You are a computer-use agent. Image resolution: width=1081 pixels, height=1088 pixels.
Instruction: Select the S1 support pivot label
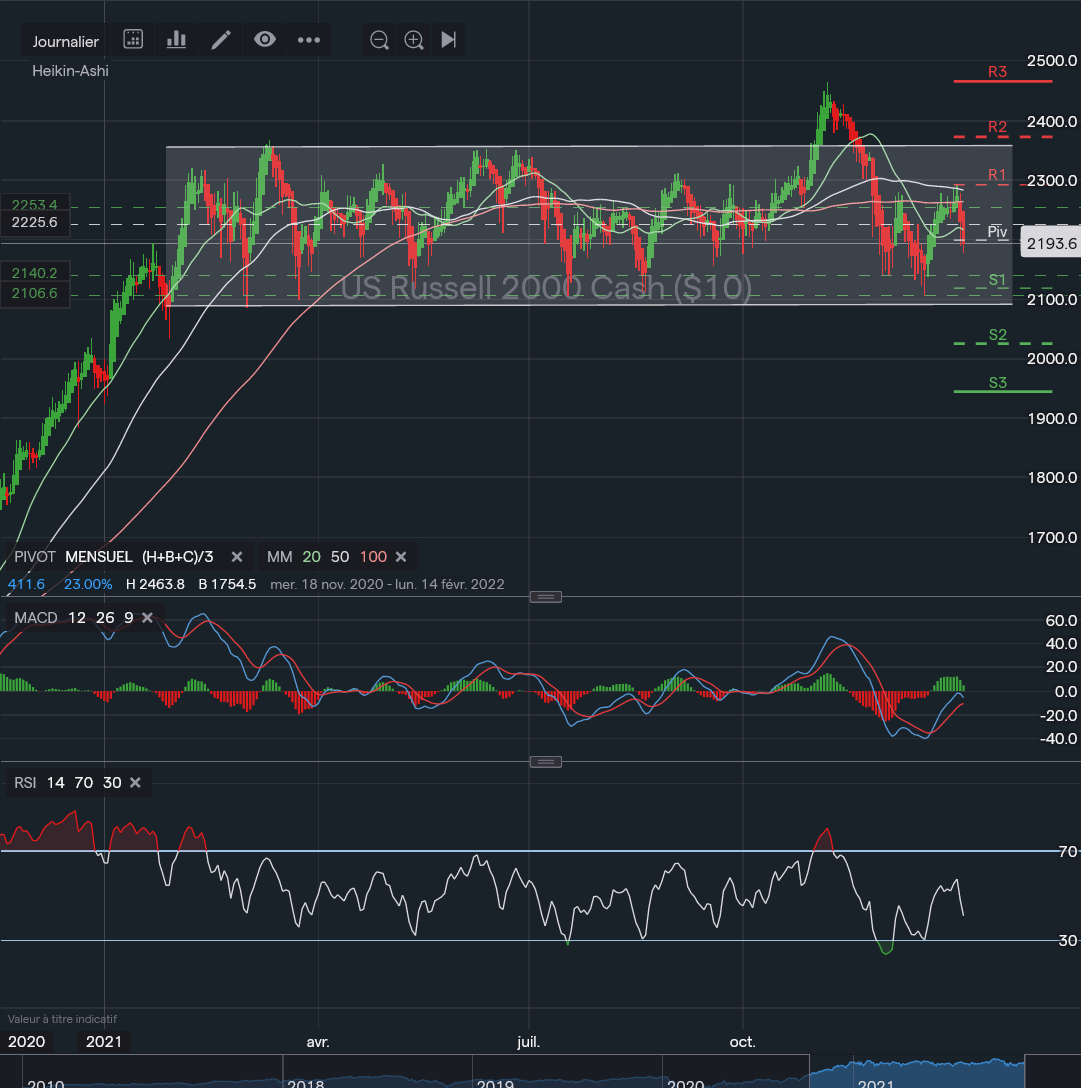[997, 280]
